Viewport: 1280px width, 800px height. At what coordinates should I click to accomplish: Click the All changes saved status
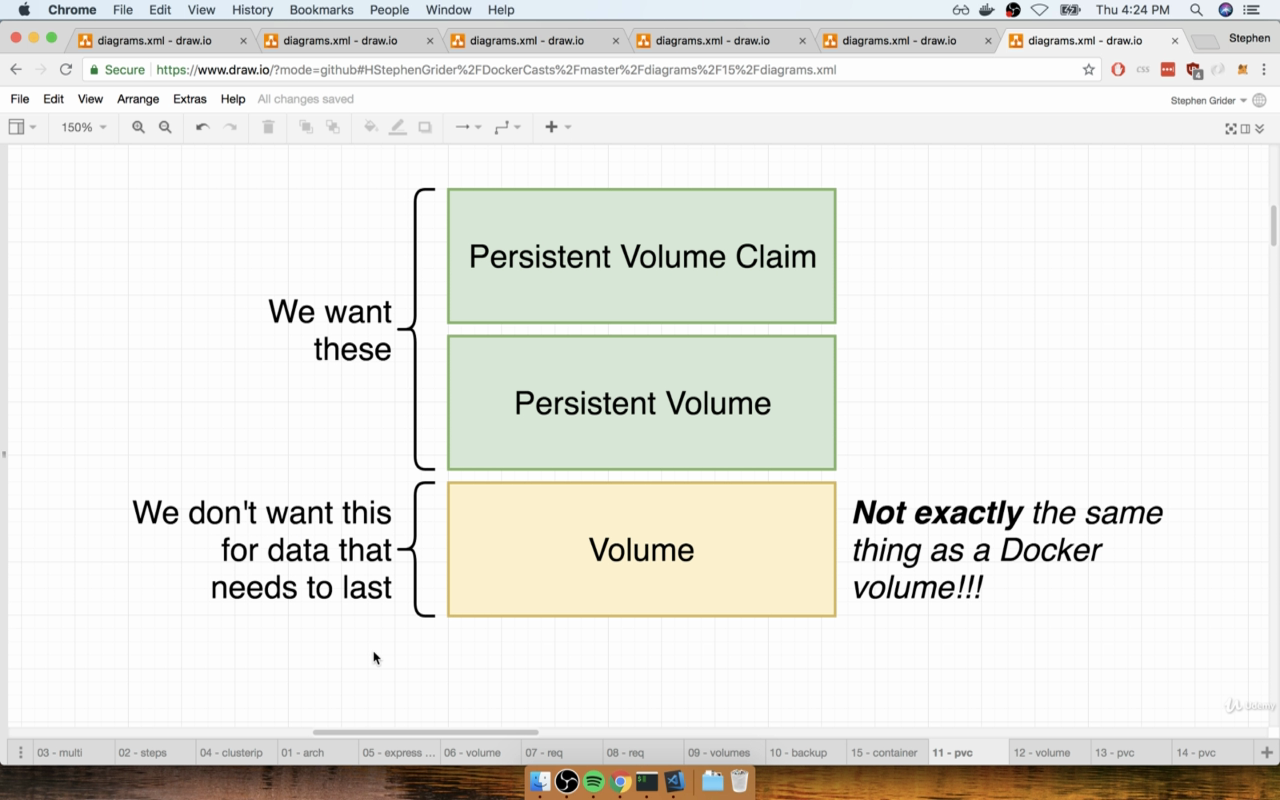pos(306,99)
